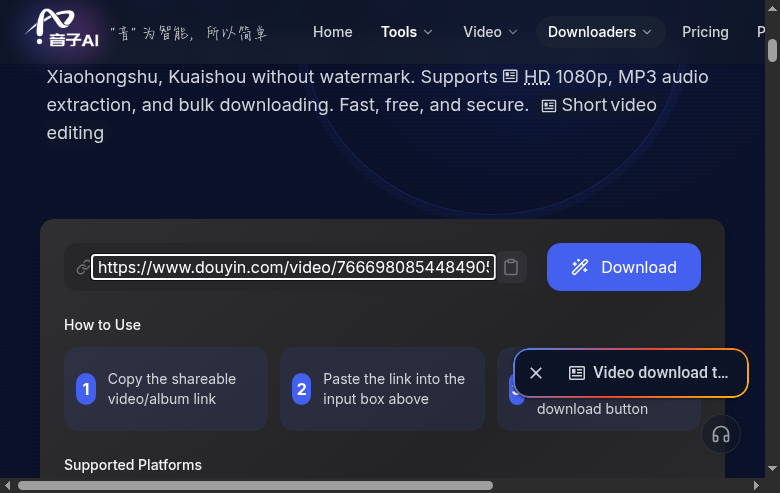Click the horizontal scrollbar thumb
780x493 pixels.
point(255,486)
